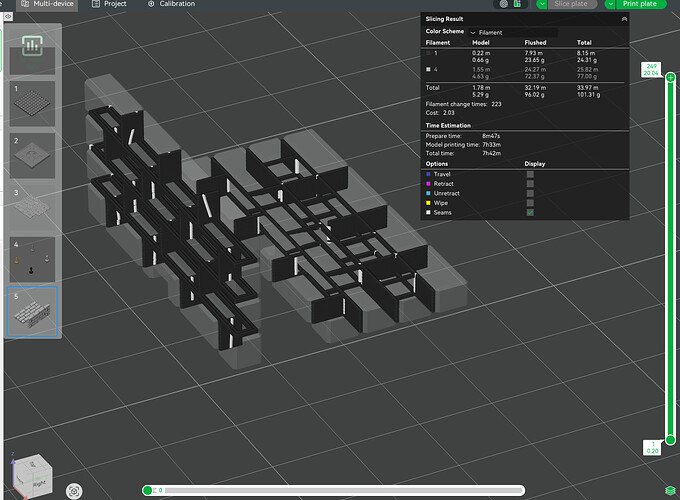Click the Print plate button
The width and height of the screenshot is (680, 500).
639,4
